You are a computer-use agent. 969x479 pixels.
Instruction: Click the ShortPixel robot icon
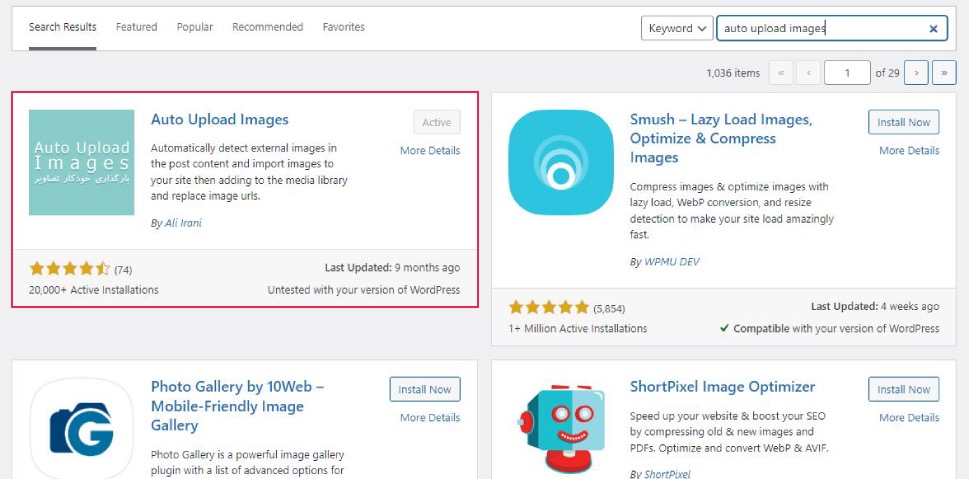561,428
